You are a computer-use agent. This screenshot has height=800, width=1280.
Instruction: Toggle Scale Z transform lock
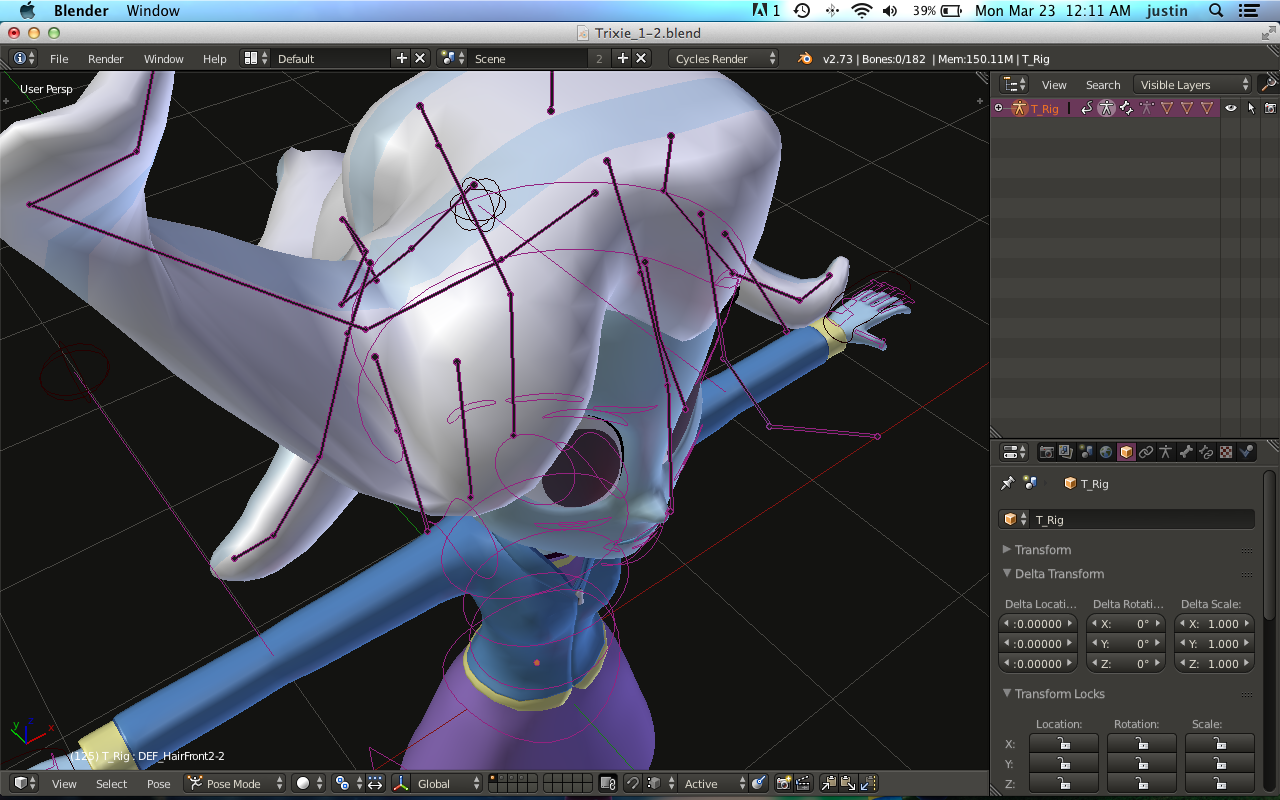1219,784
